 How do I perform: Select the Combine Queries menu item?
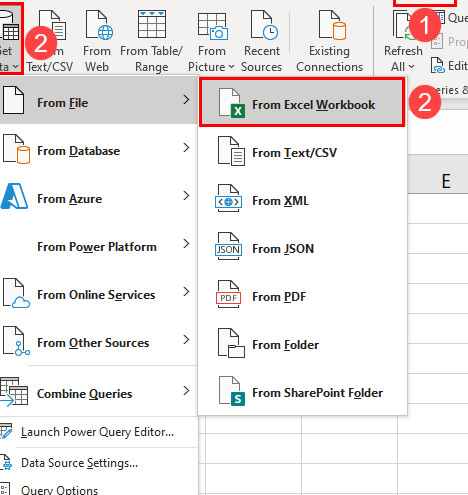(99, 392)
